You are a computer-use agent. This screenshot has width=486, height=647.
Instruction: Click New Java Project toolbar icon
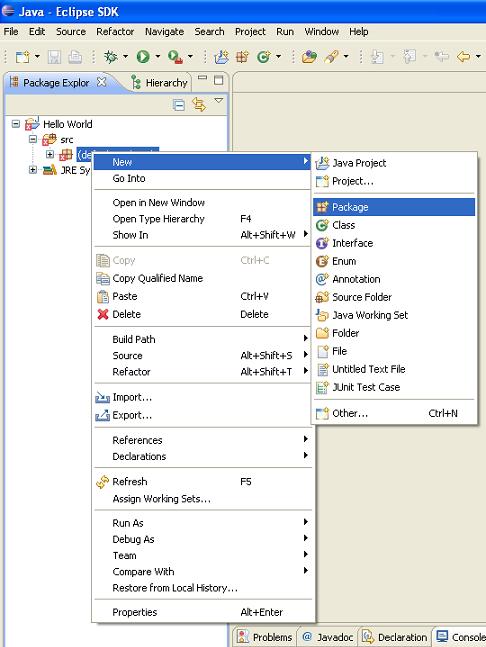(222, 57)
